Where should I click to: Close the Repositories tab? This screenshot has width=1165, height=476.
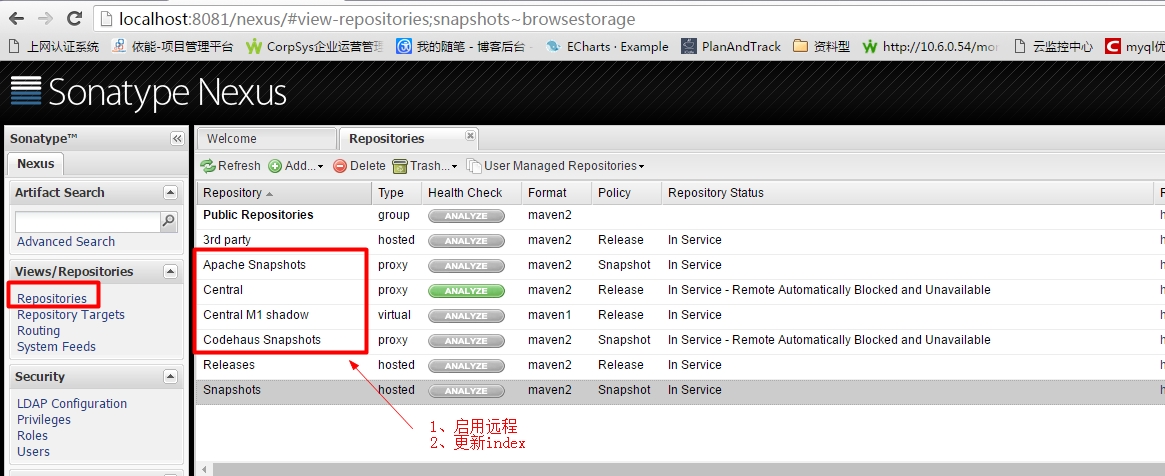470,135
